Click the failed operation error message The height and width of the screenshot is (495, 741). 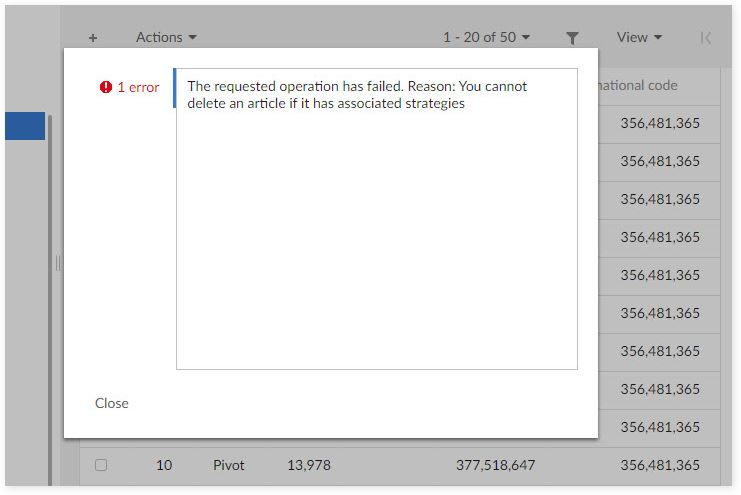(357, 95)
